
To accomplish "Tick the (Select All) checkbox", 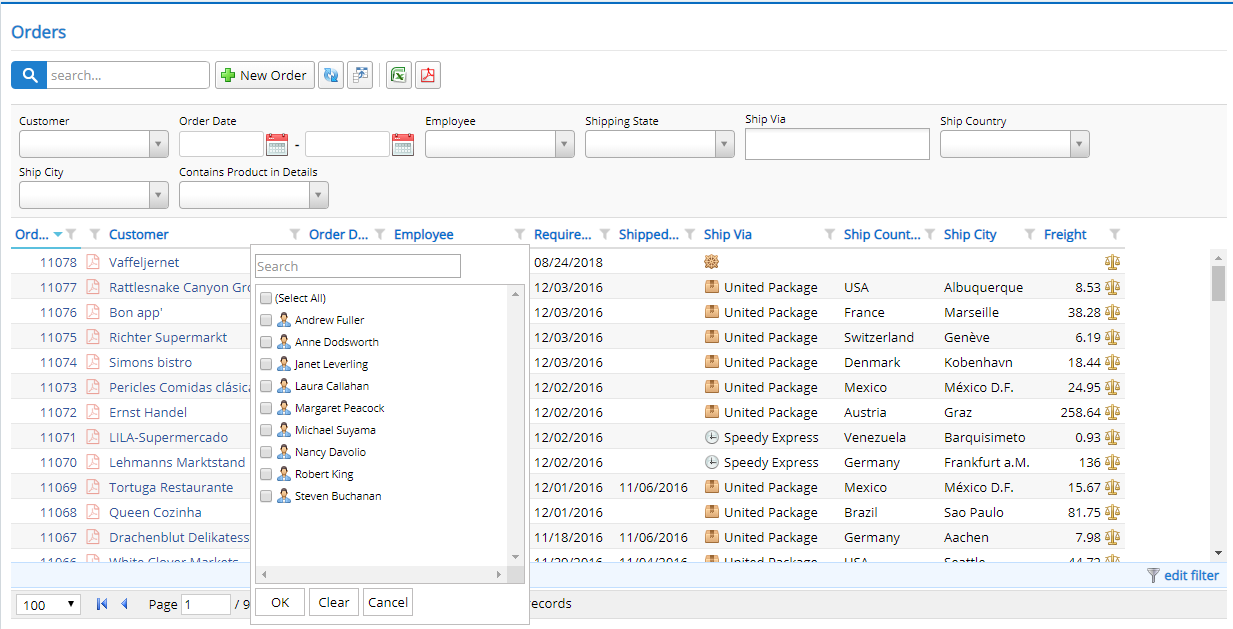I will click(265, 296).
